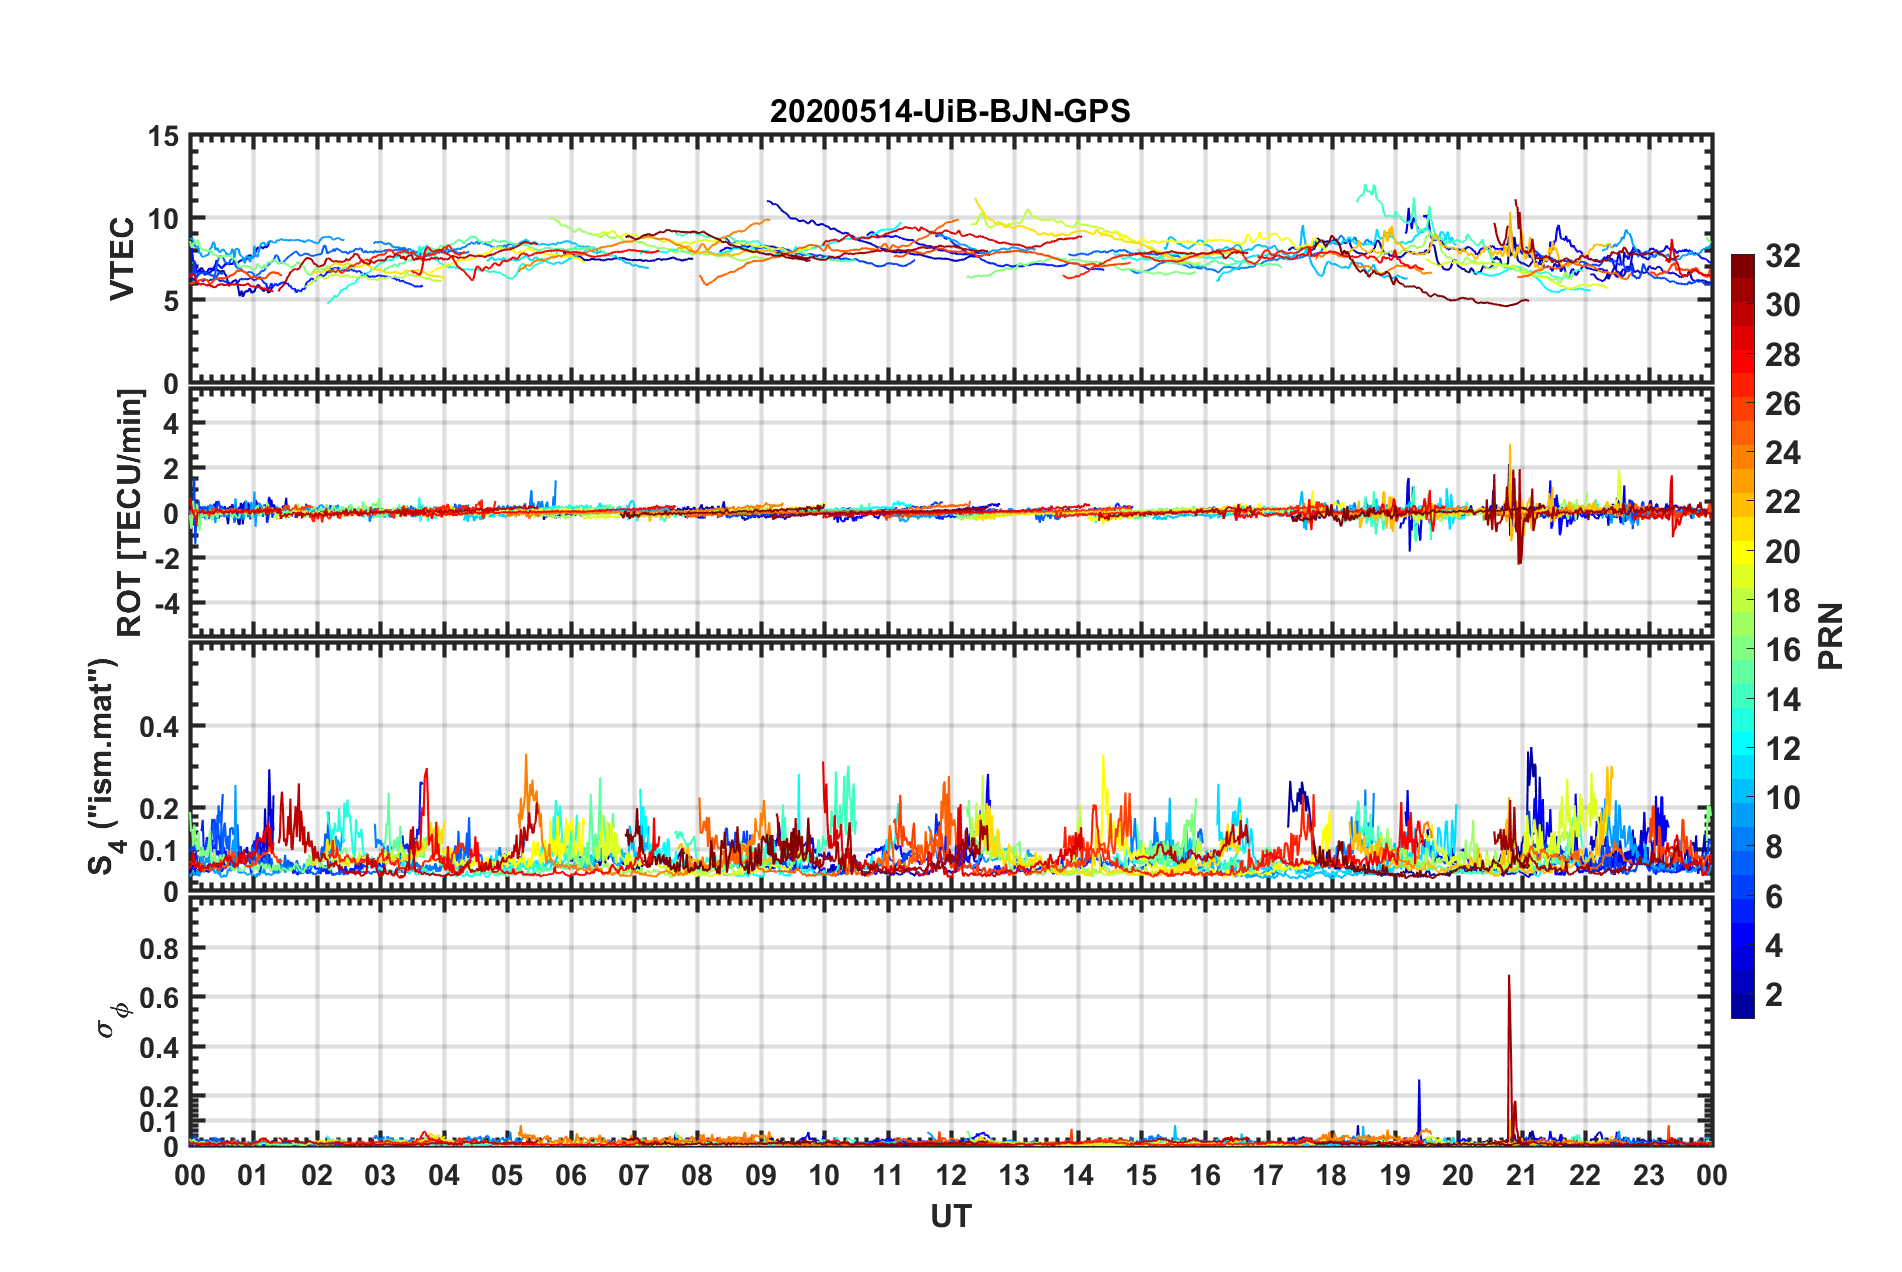
Task: Select colorbar tick label 20
Action: 1782,551
